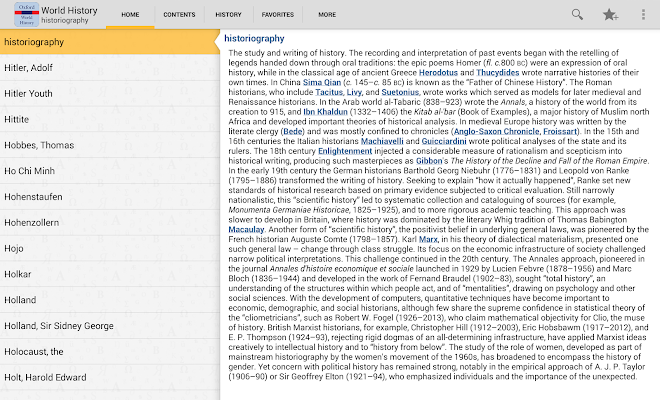Add entry to favorites with star icon
The image size is (660, 400).
click(610, 15)
